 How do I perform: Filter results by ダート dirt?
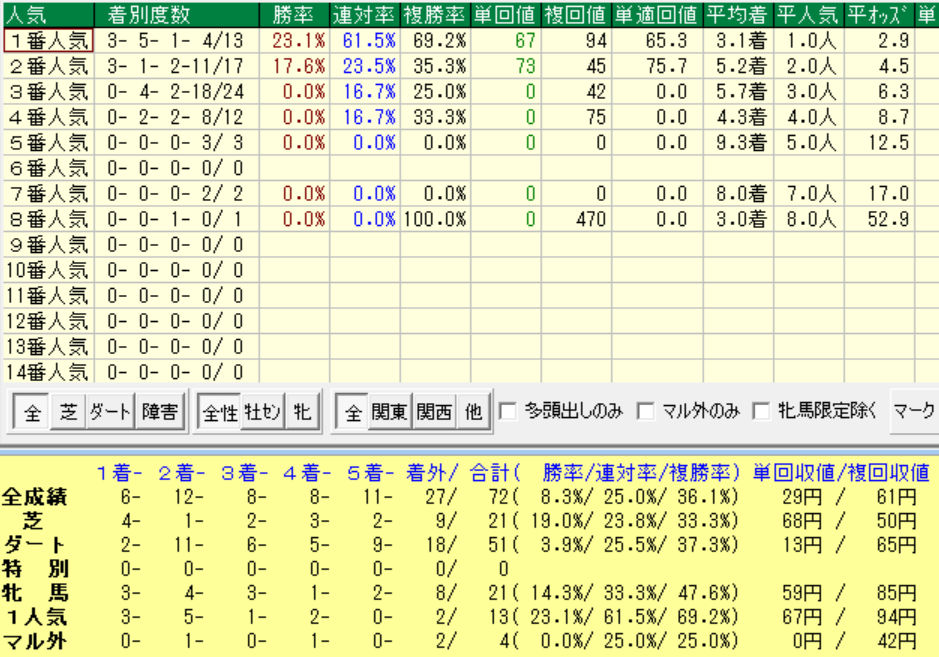(111, 411)
